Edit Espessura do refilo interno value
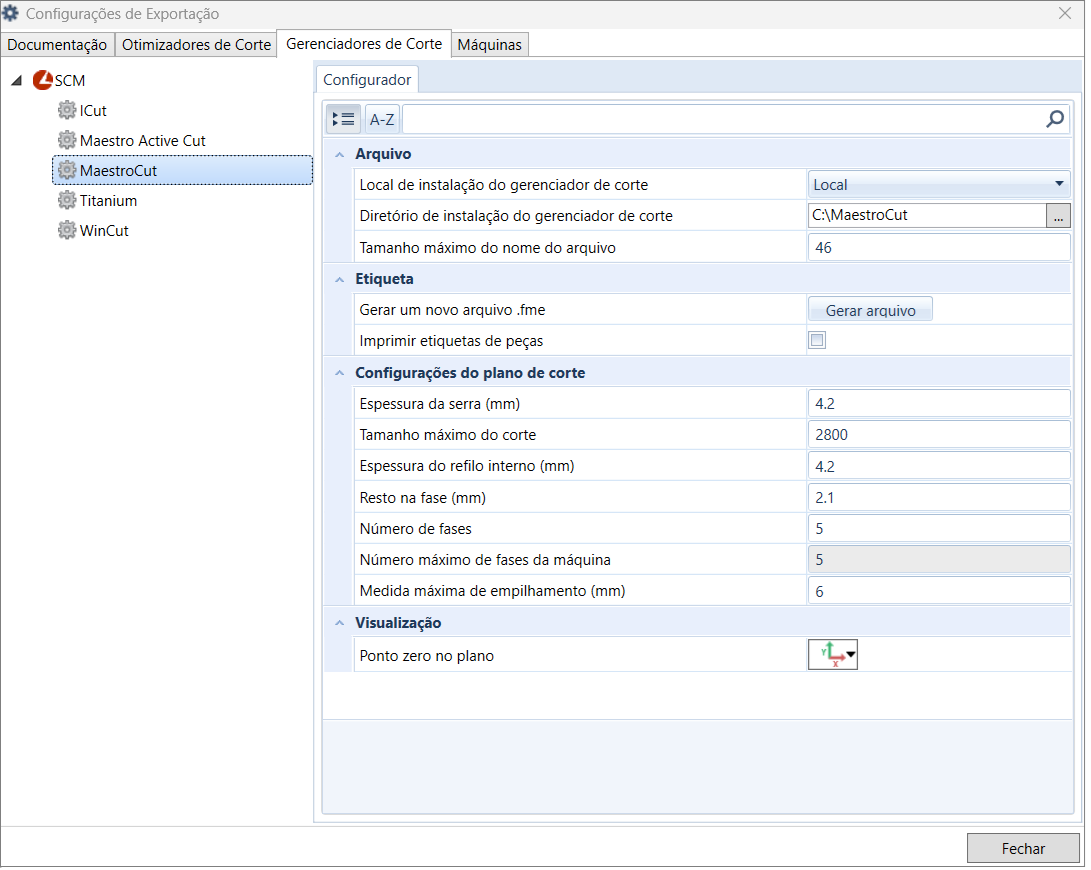The height and width of the screenshot is (870, 1091). click(939, 466)
